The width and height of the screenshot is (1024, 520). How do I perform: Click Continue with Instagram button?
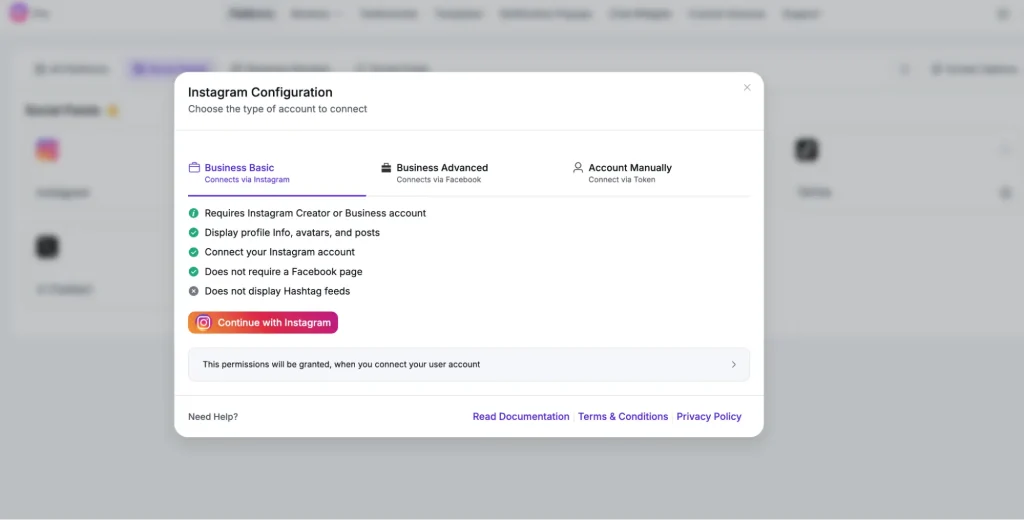(263, 323)
